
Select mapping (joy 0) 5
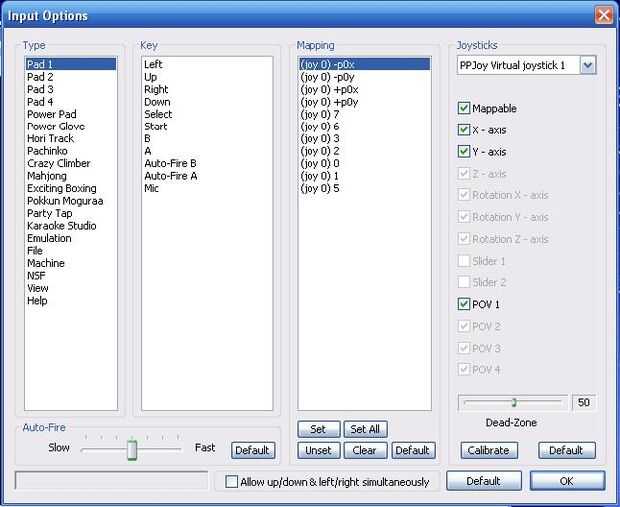pos(364,188)
